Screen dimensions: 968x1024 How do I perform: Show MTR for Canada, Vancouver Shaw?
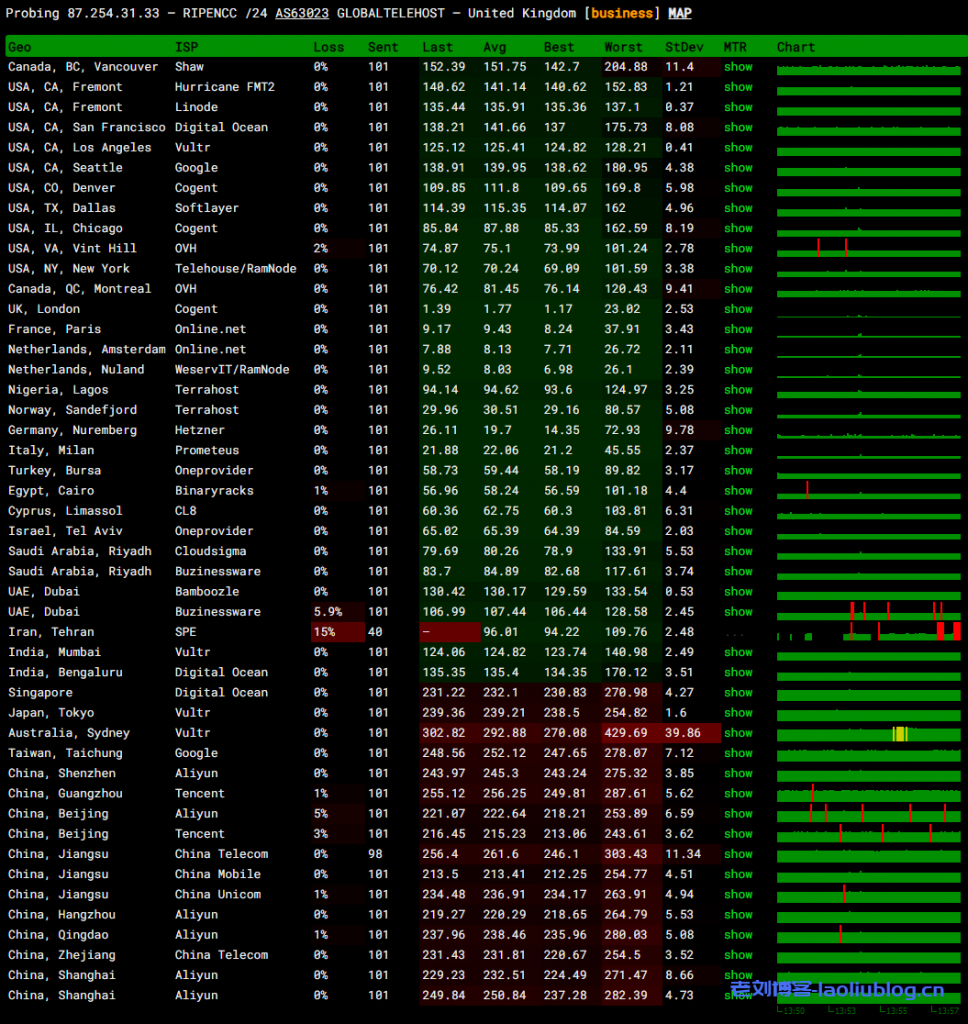click(738, 67)
